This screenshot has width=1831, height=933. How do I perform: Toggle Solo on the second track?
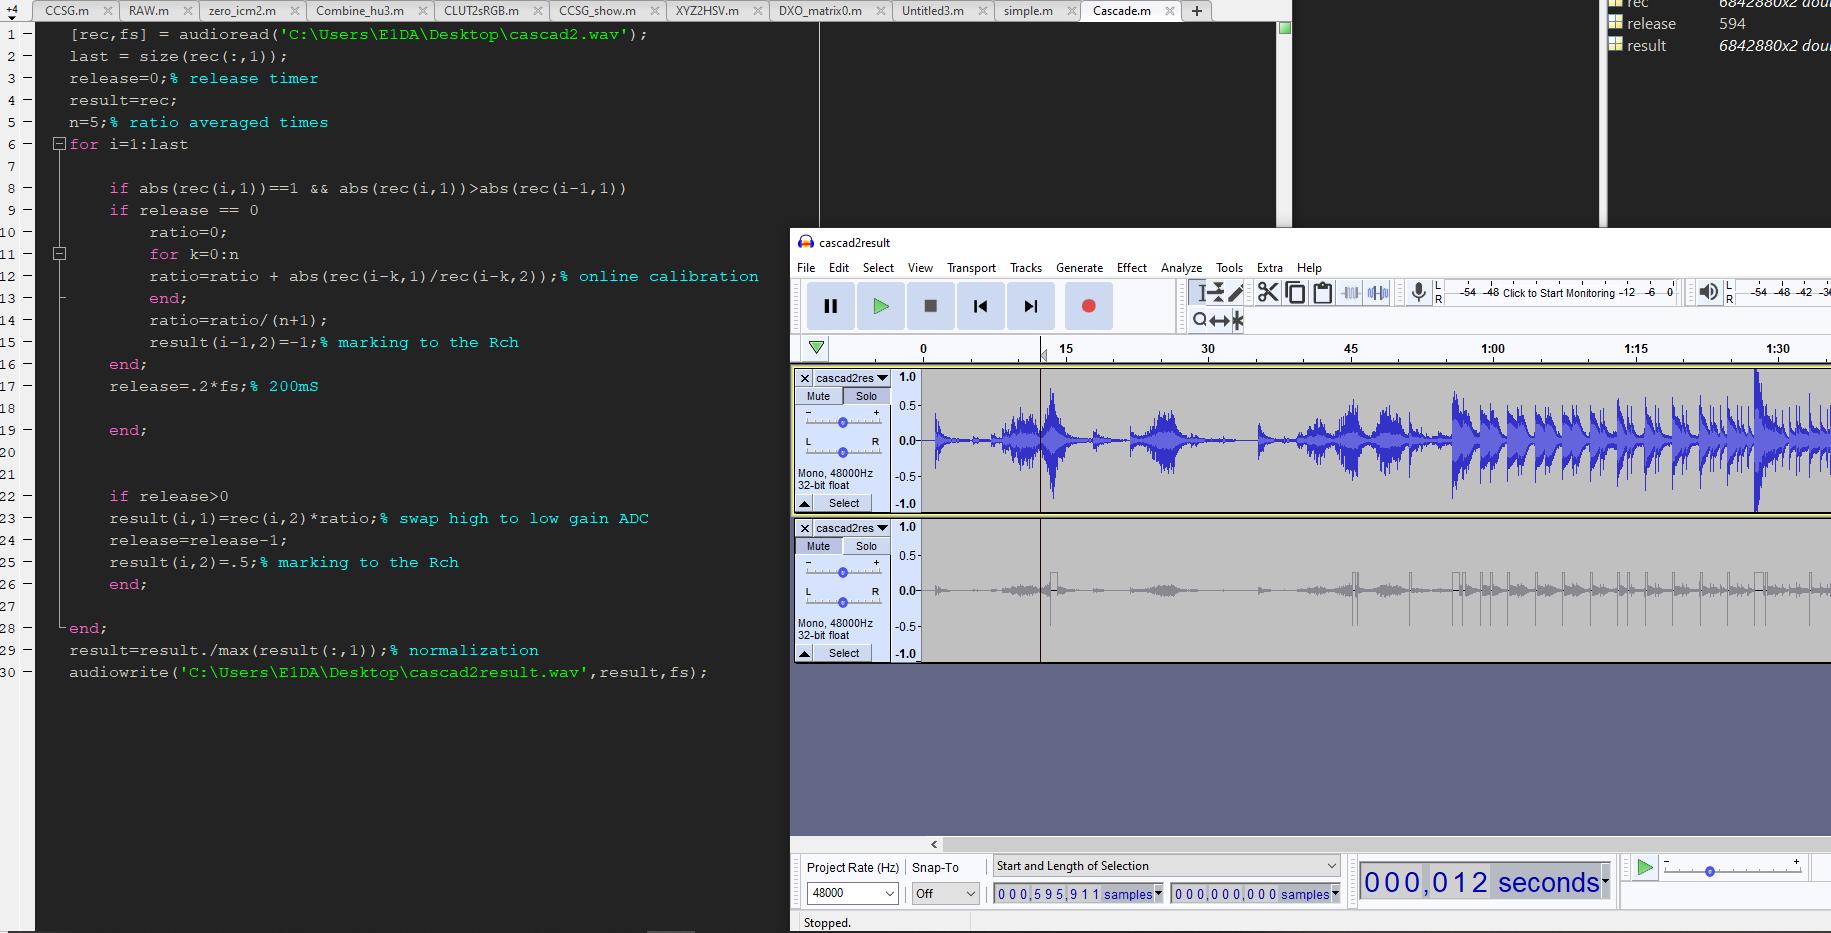(866, 546)
